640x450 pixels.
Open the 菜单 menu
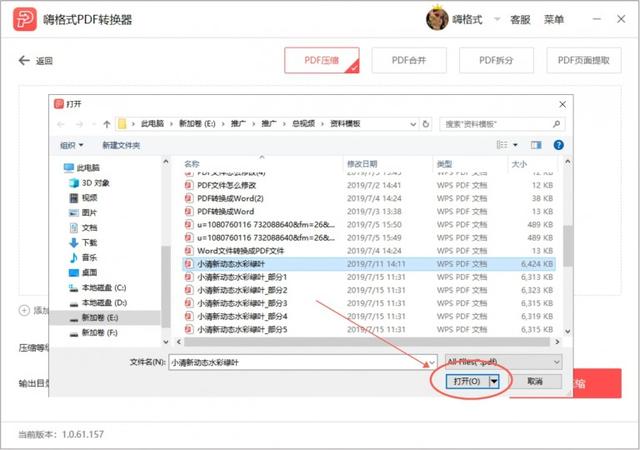[554, 19]
